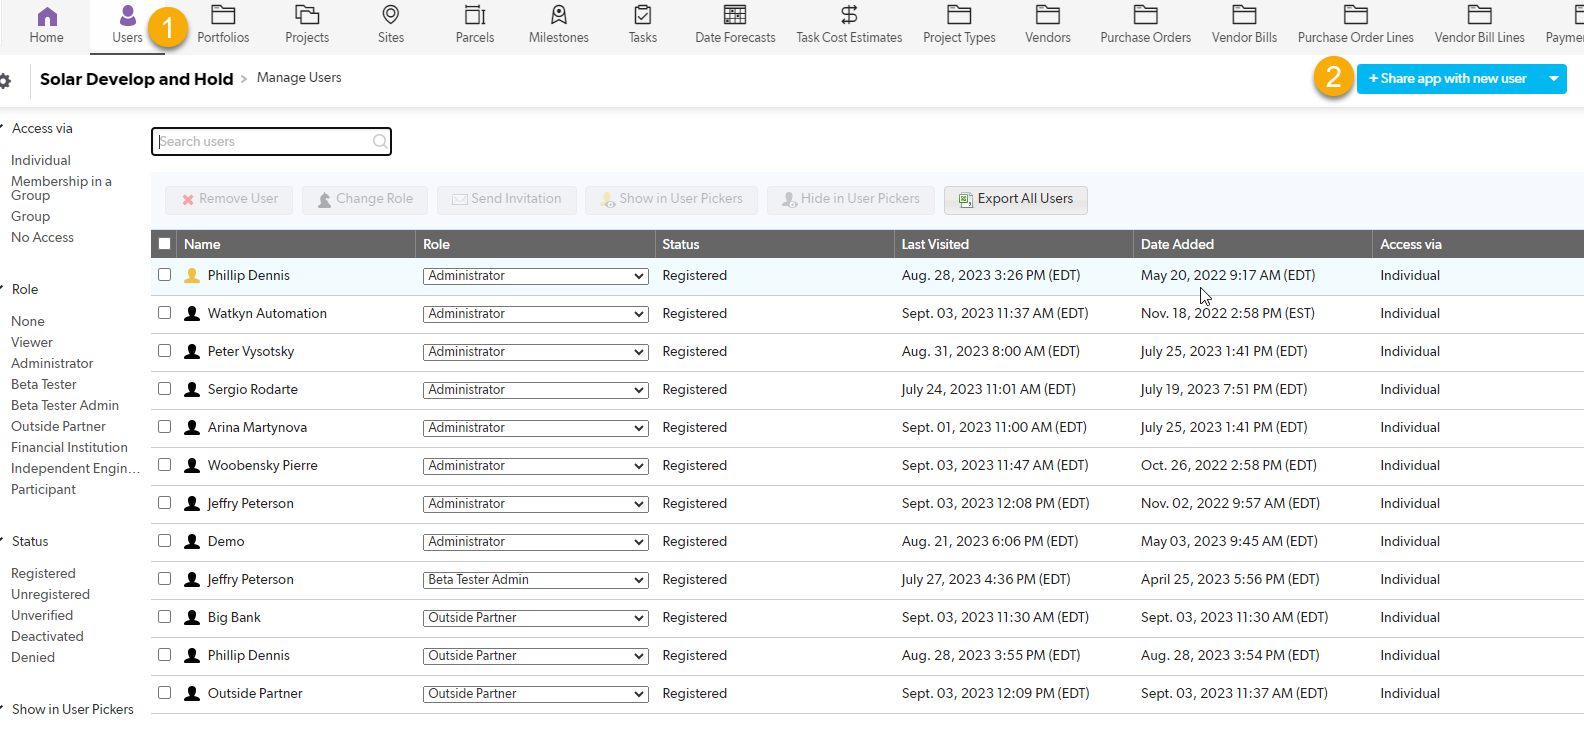Check the box for Demo user
The height and width of the screenshot is (732, 1584).
click(x=165, y=541)
